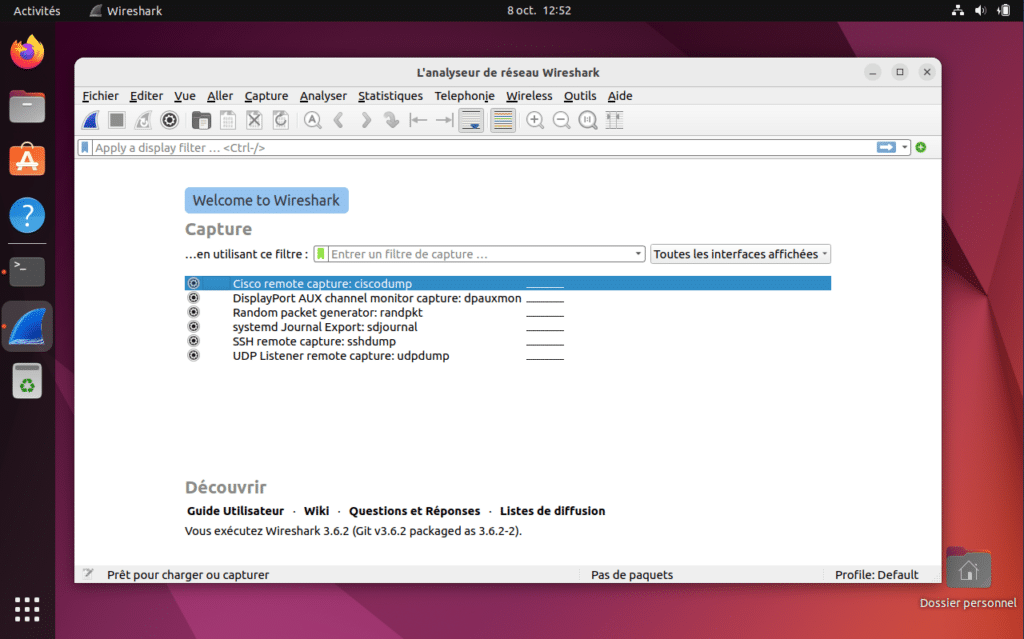The width and height of the screenshot is (1024, 639).
Task: Click the Restart current capture icon
Action: coord(143,120)
